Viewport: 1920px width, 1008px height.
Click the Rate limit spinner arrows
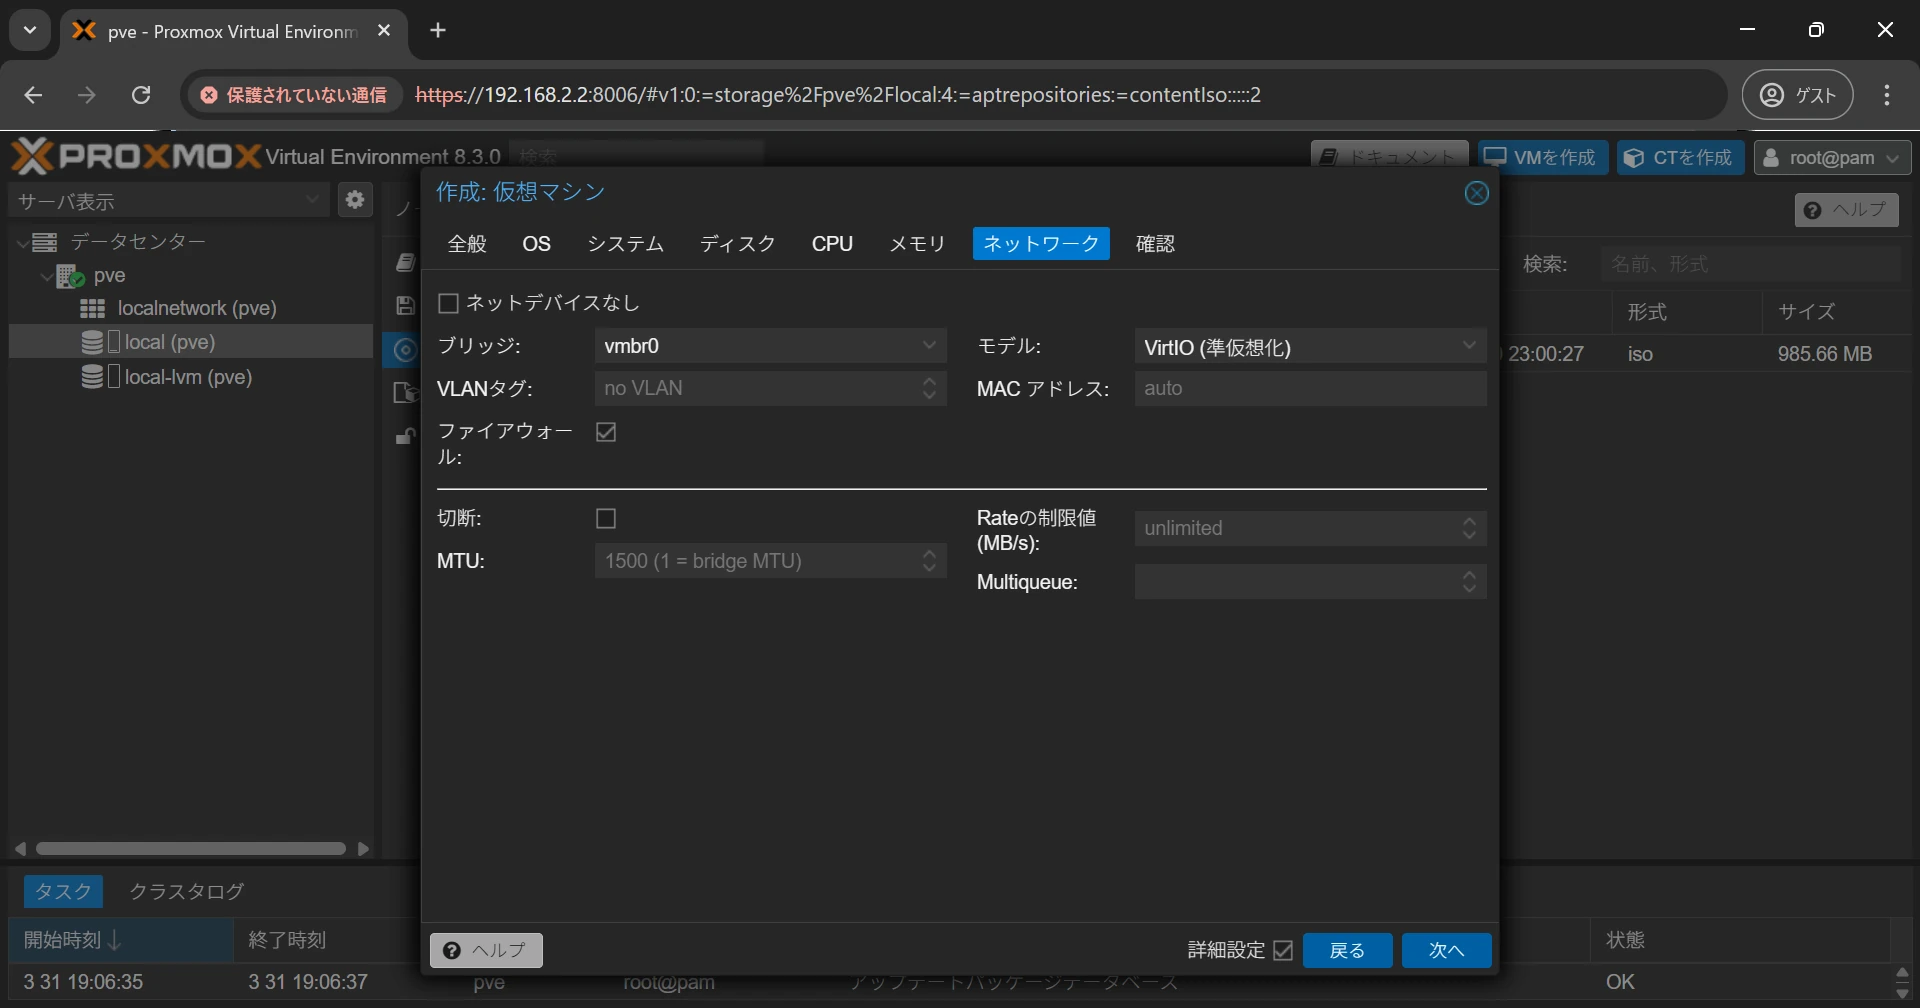1469,528
